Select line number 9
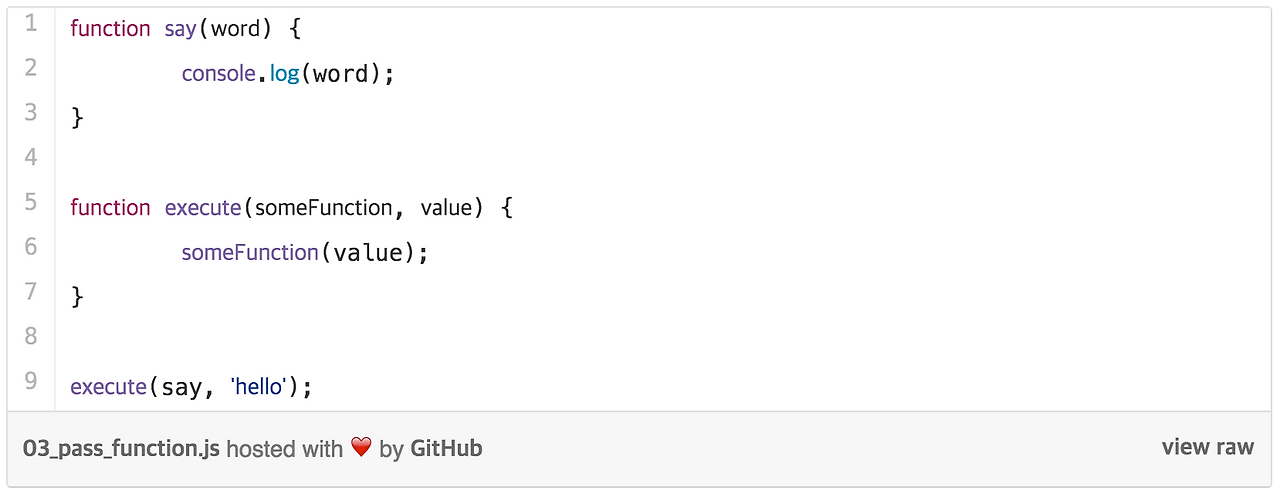Viewport: 1280px width, 494px height. (31, 381)
